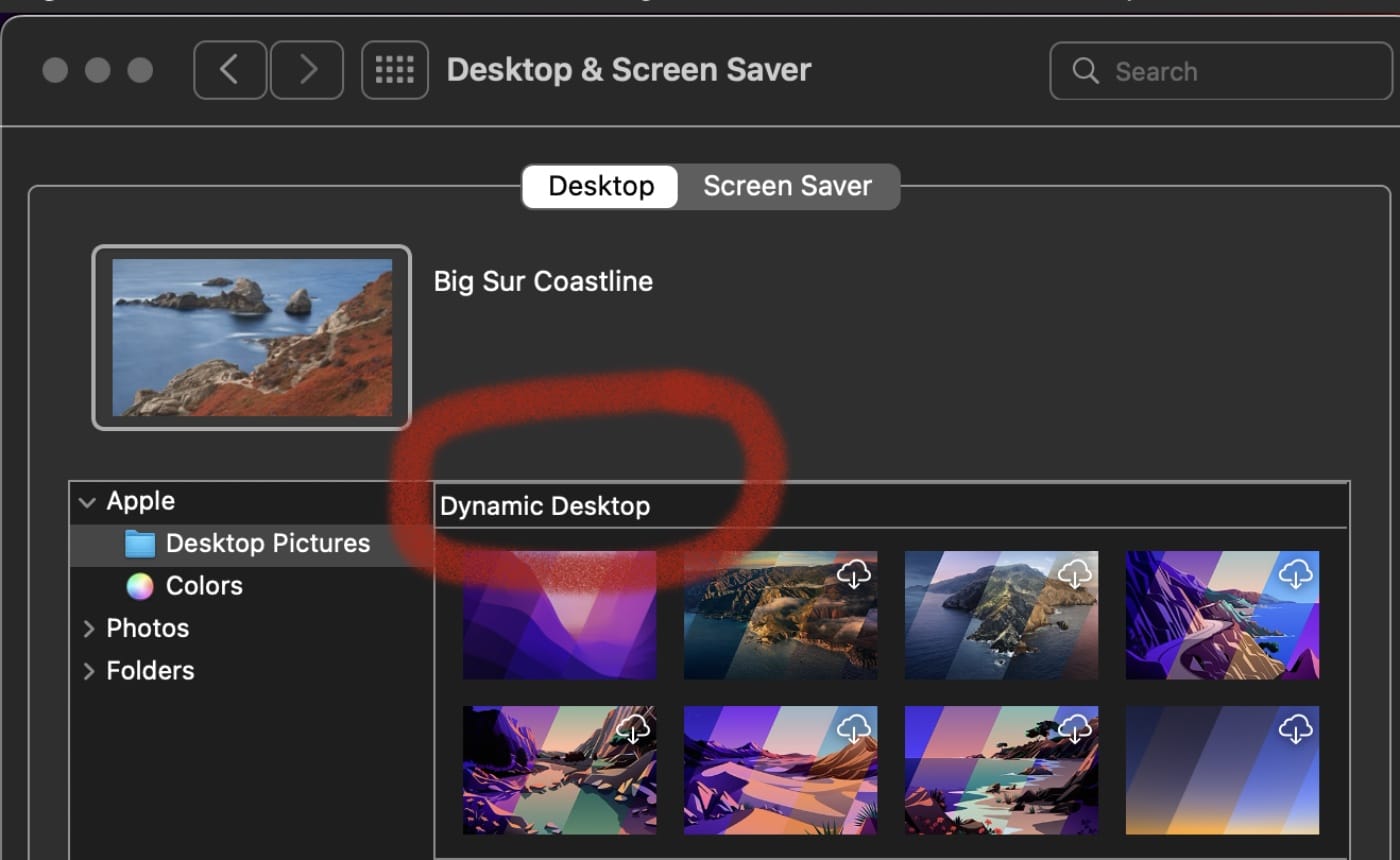
Task: Open the Show All preferences grid
Action: tap(394, 70)
